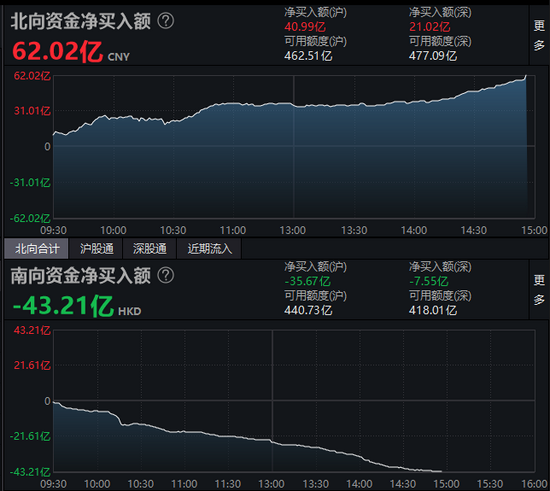Click the 62.02亿 northbound net buy value
This screenshot has height=491, width=550.
pyautogui.click(x=58, y=51)
